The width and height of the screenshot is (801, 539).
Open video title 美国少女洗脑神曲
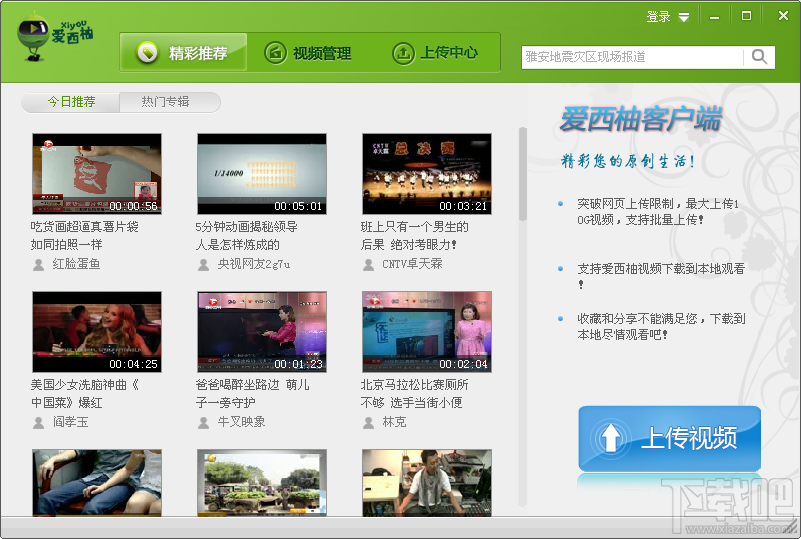click(x=85, y=385)
